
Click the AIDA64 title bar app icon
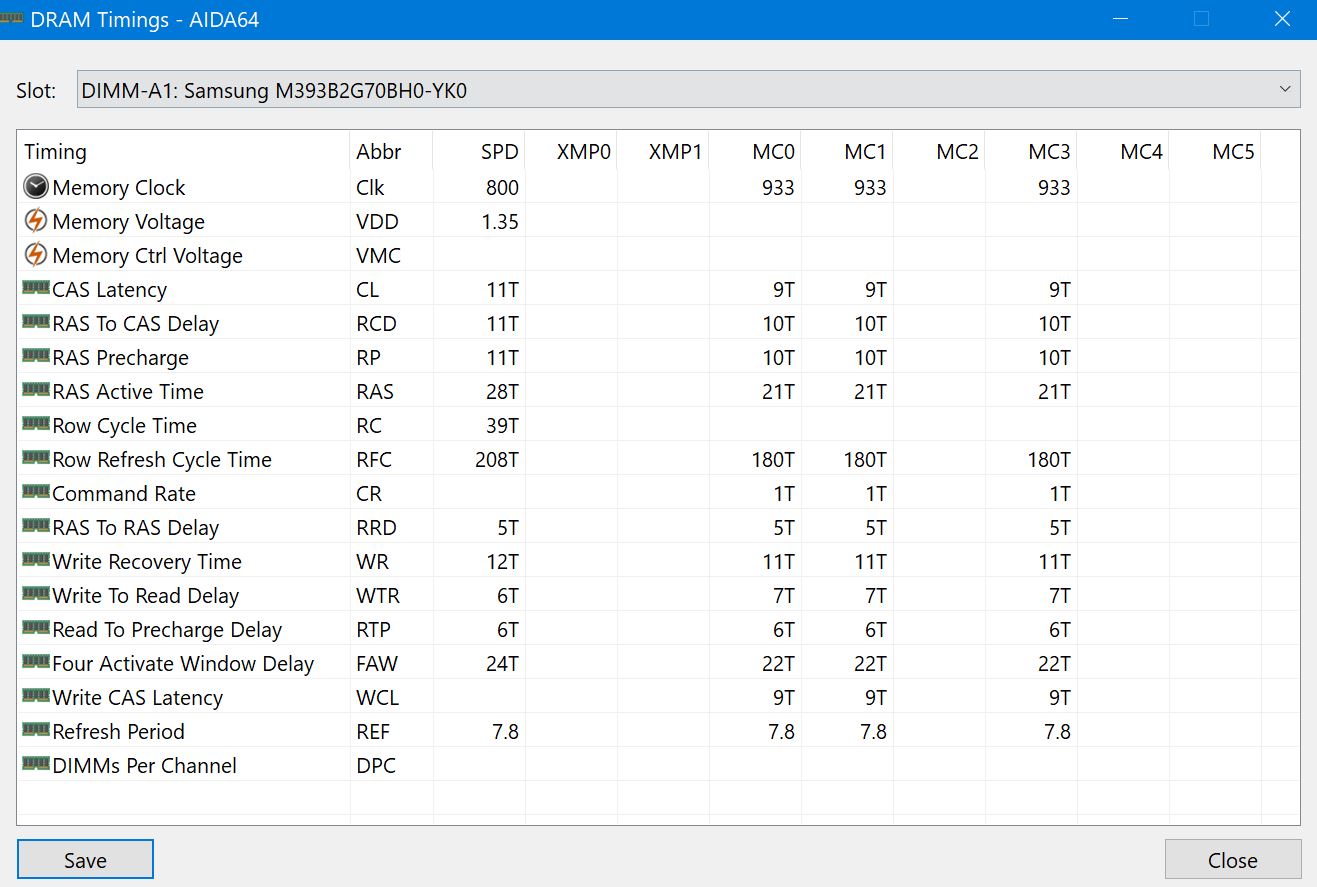coord(12,19)
